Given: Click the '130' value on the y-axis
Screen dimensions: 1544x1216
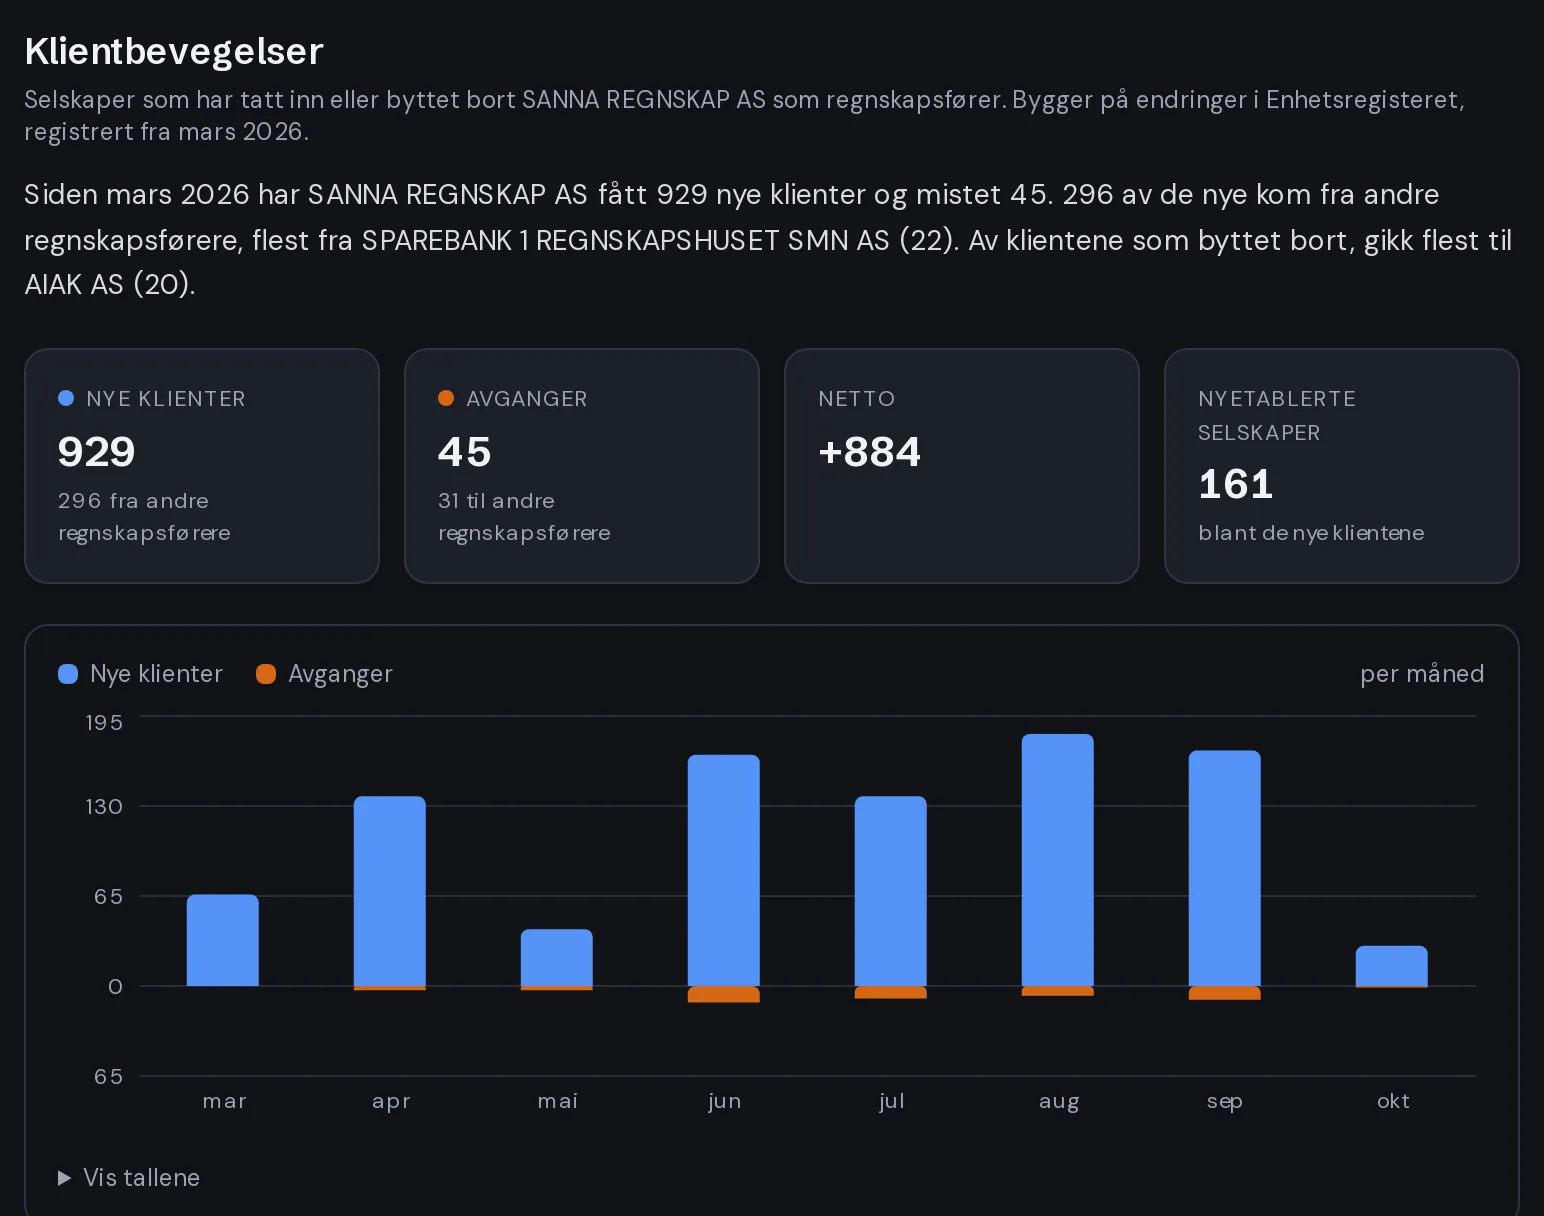Looking at the screenshot, I should pyautogui.click(x=104, y=806).
